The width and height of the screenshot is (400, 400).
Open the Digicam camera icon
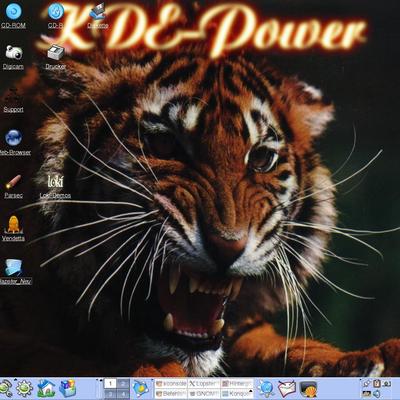tap(13, 57)
